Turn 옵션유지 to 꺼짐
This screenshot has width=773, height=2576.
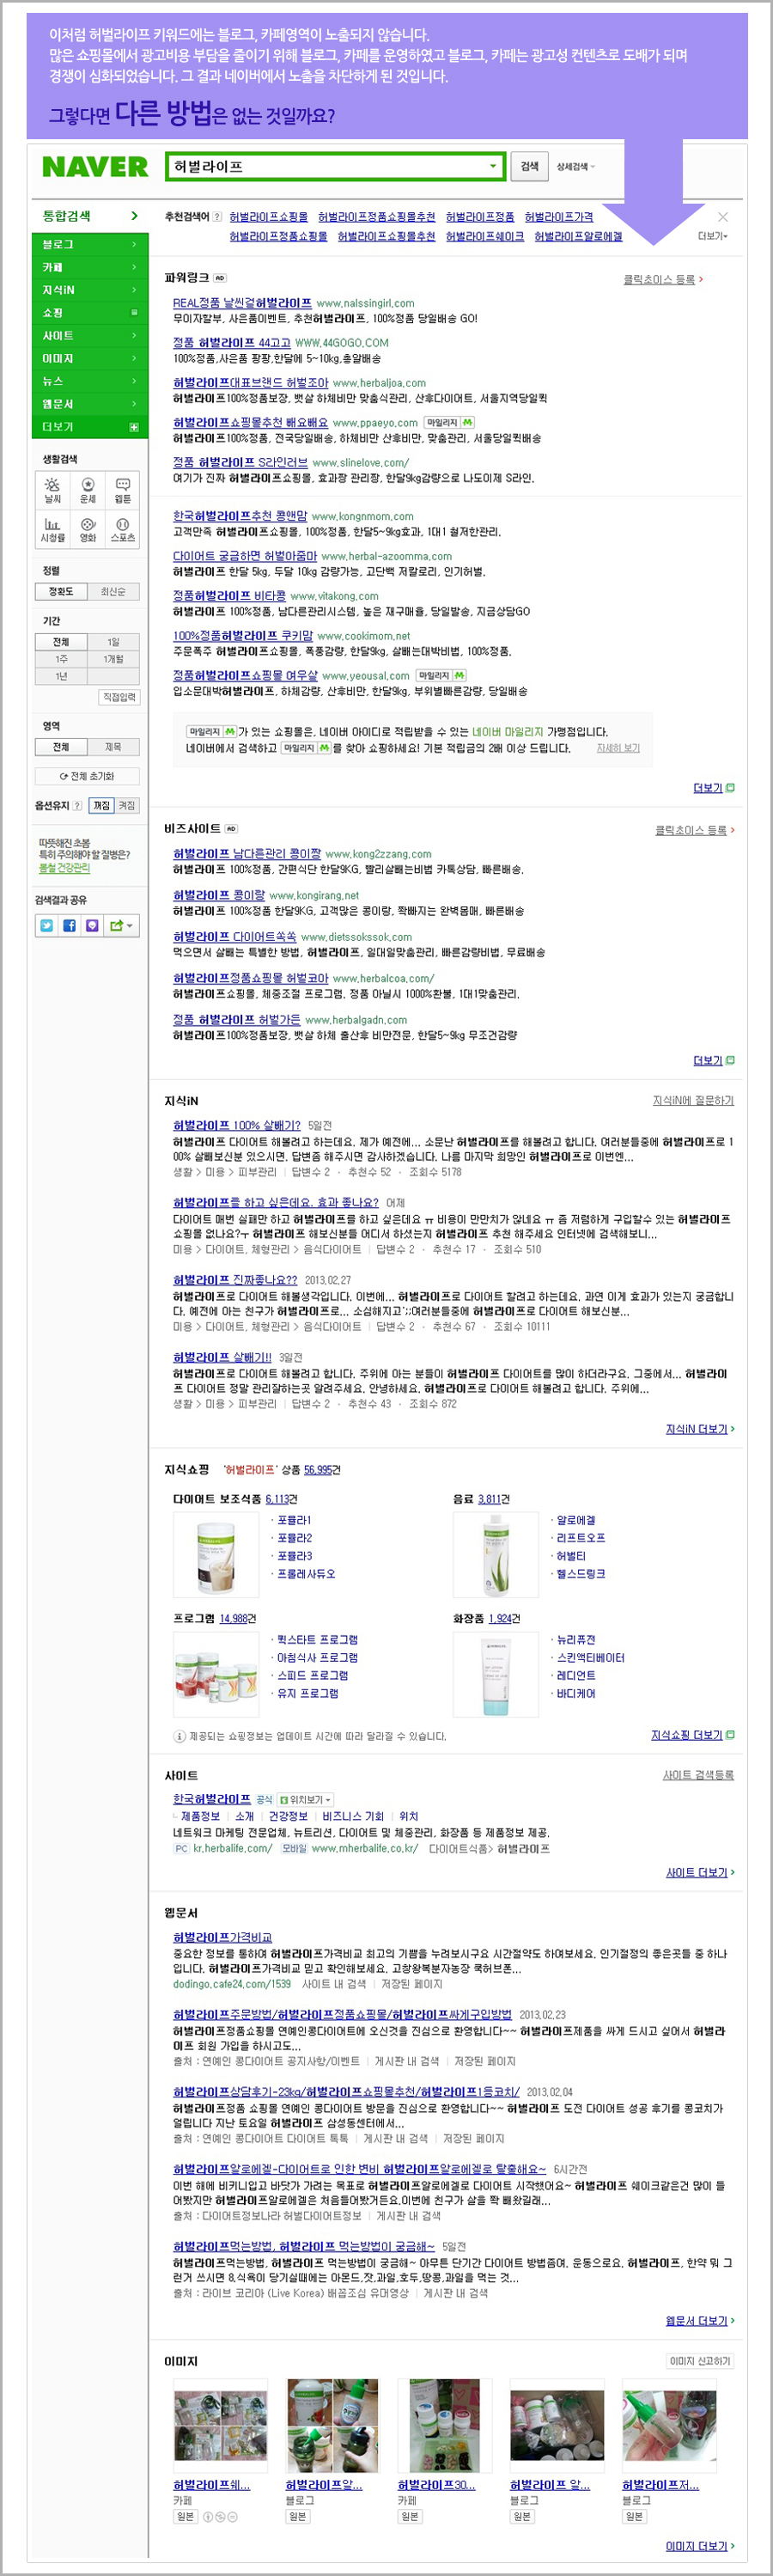[x=102, y=805]
